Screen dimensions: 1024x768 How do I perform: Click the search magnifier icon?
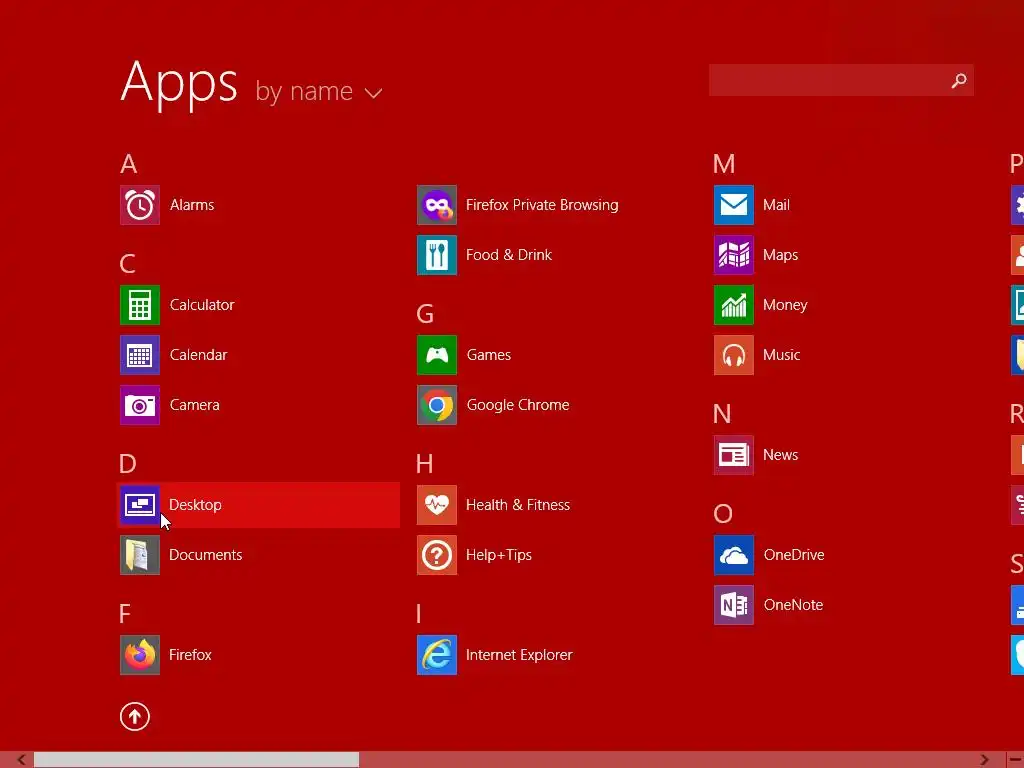pos(959,80)
